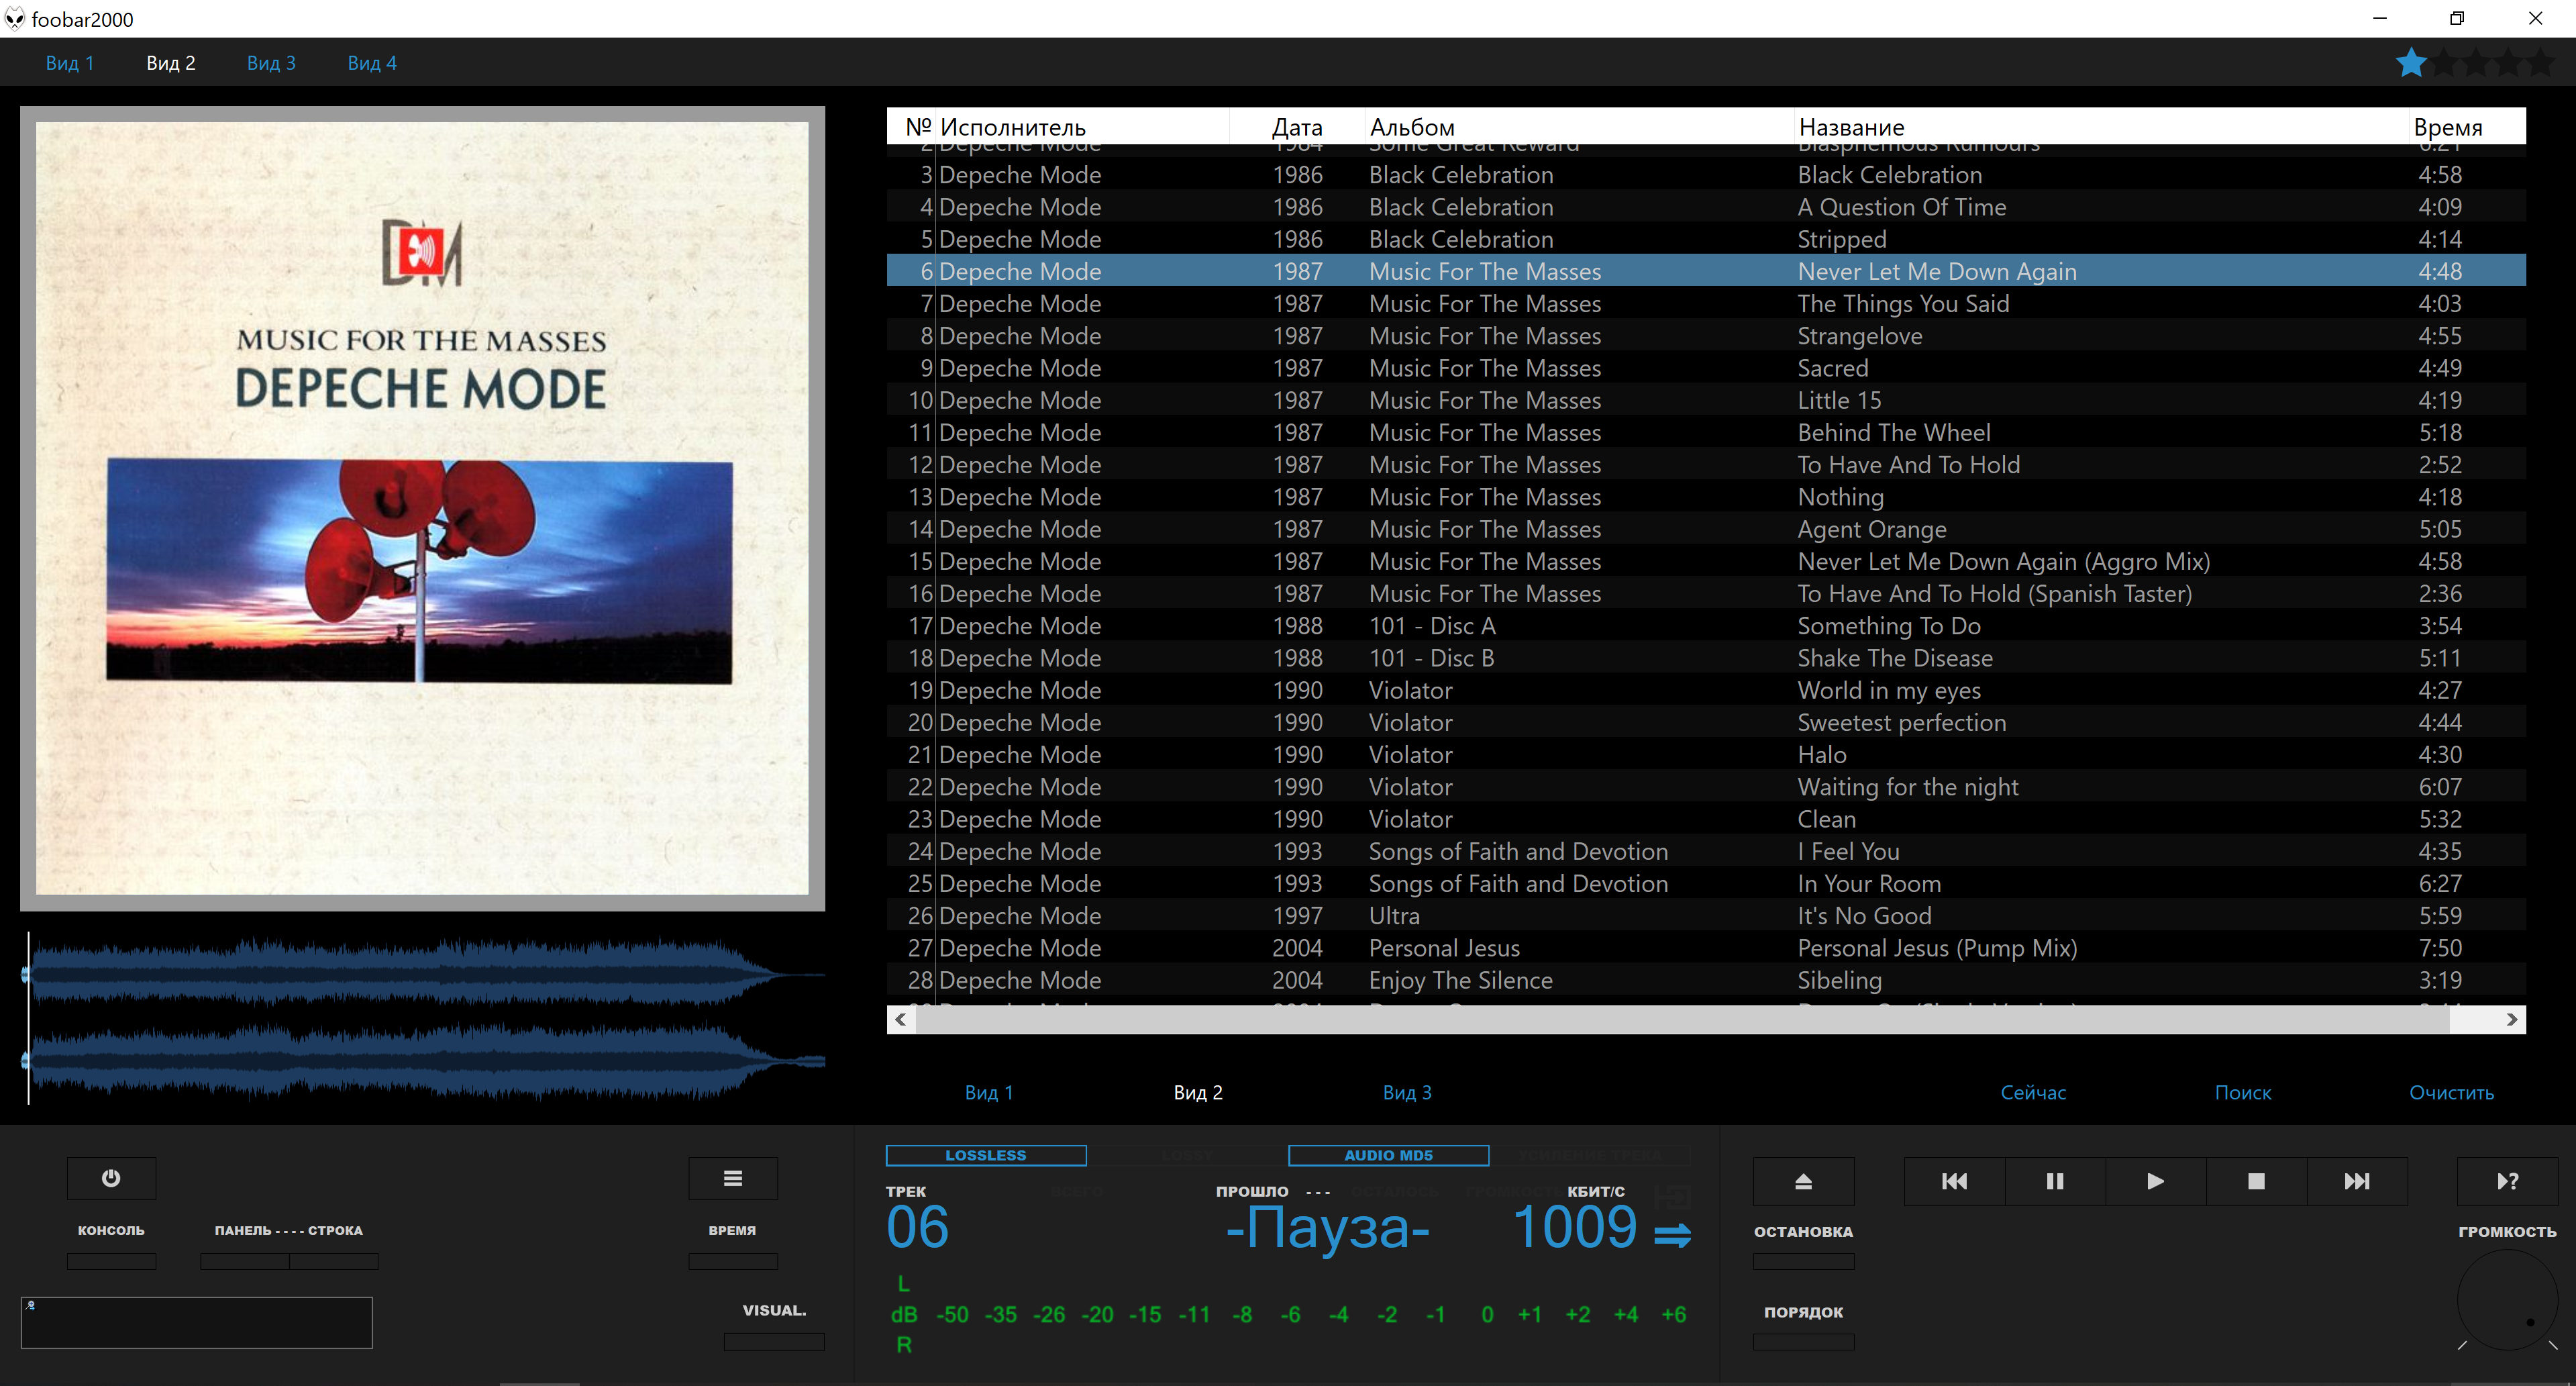Switch to Вид 2 in the top tab bar
Viewport: 2576px width, 1386px height.
click(x=171, y=63)
